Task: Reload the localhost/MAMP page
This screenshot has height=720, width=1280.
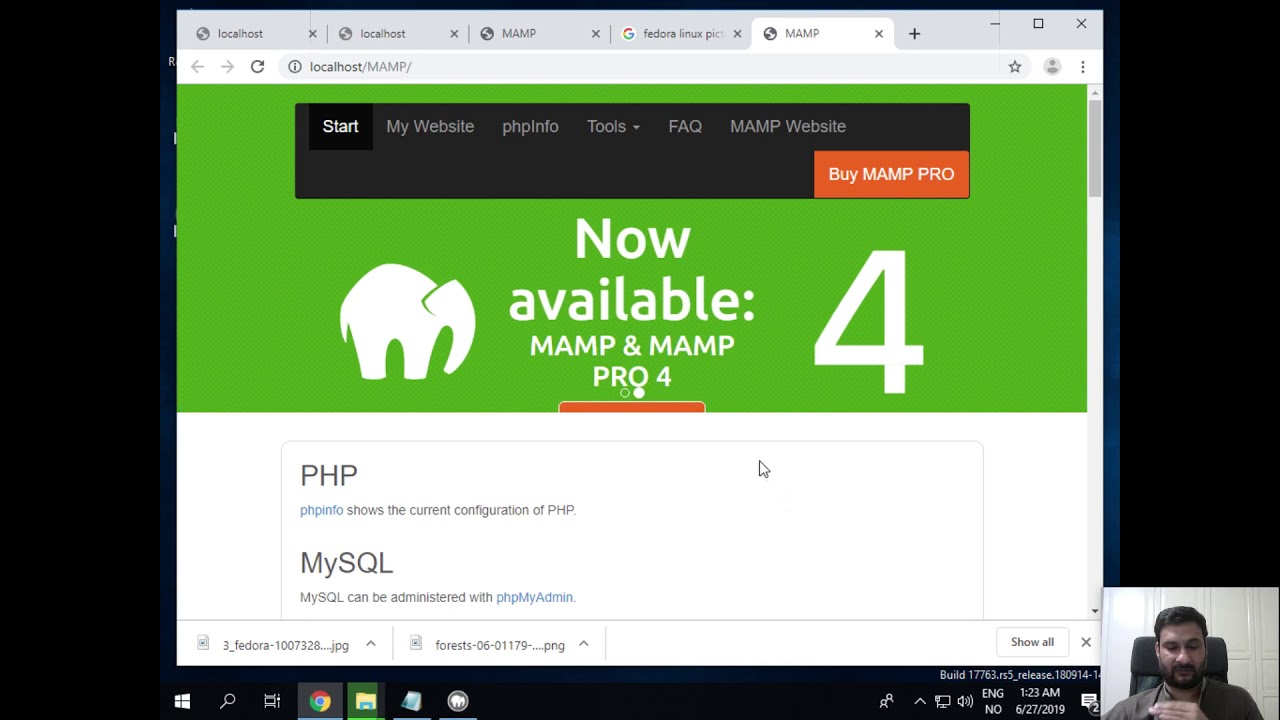Action: point(257,66)
